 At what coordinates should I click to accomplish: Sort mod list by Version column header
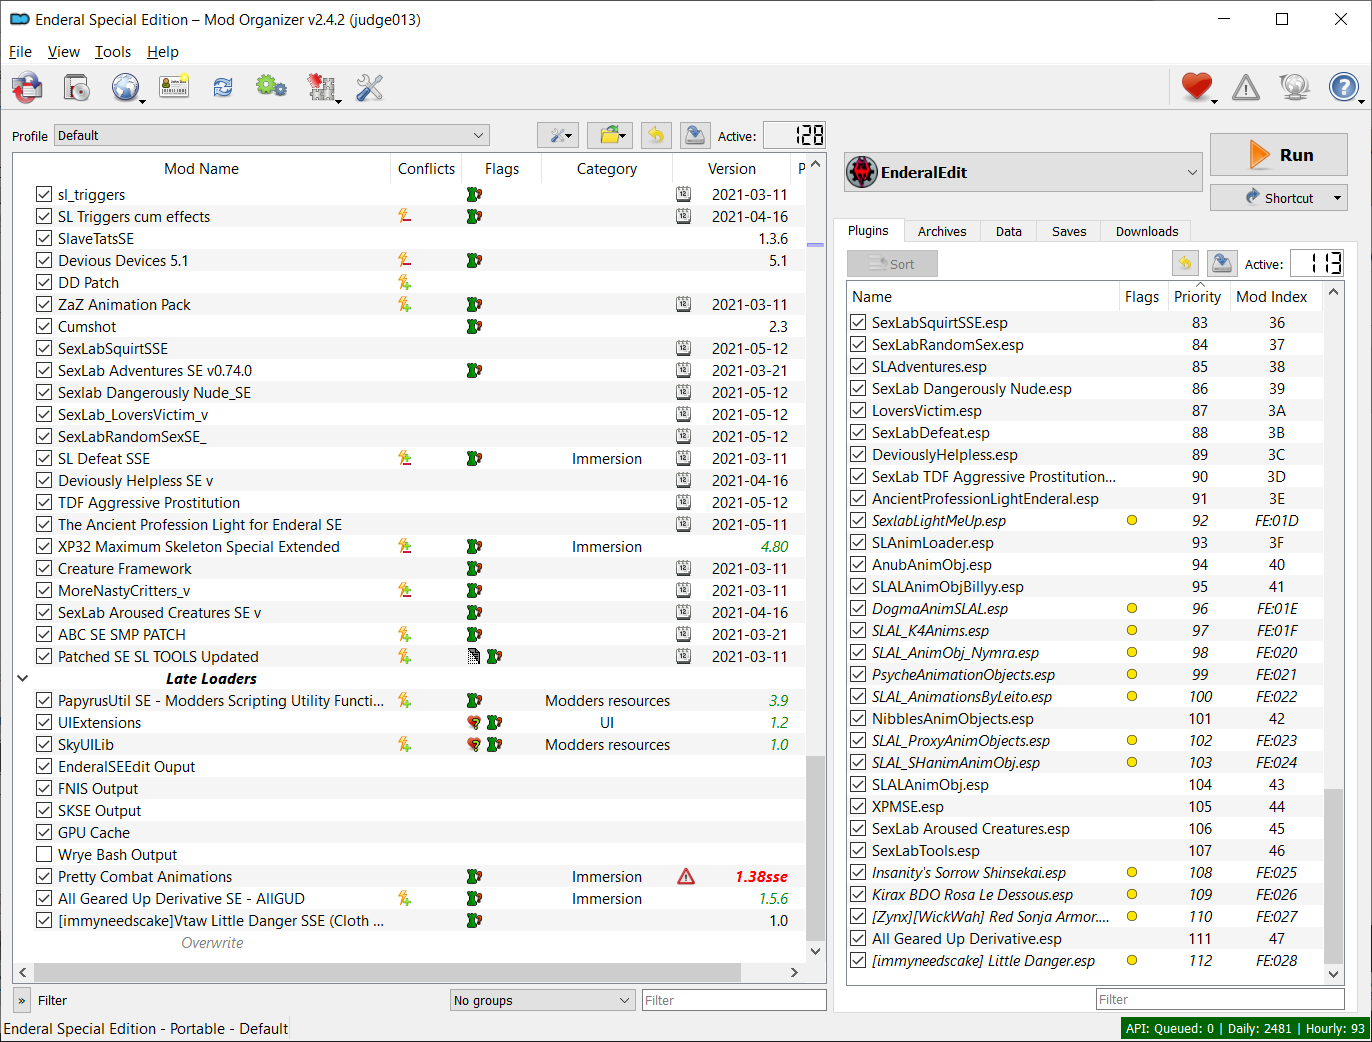pos(731,169)
